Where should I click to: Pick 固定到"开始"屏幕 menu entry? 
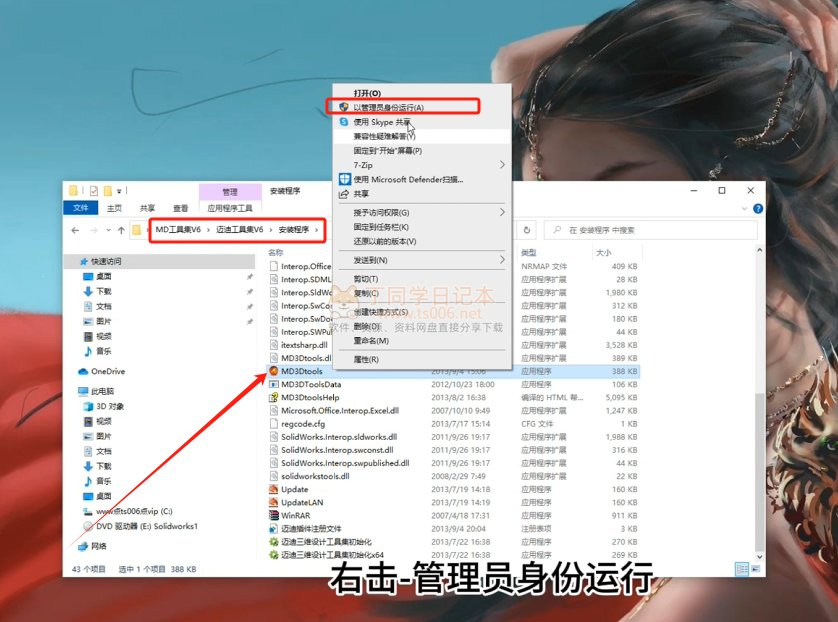(x=422, y=151)
